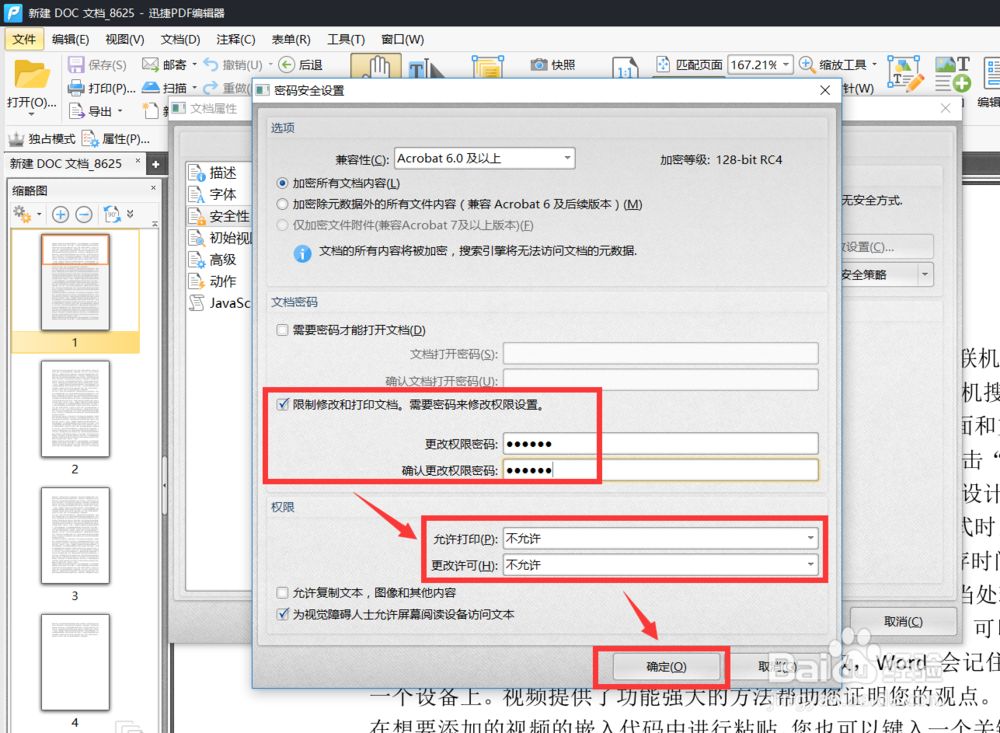Click the 扫描 scanner icon
Image resolution: width=1000 pixels, height=733 pixels.
point(151,87)
